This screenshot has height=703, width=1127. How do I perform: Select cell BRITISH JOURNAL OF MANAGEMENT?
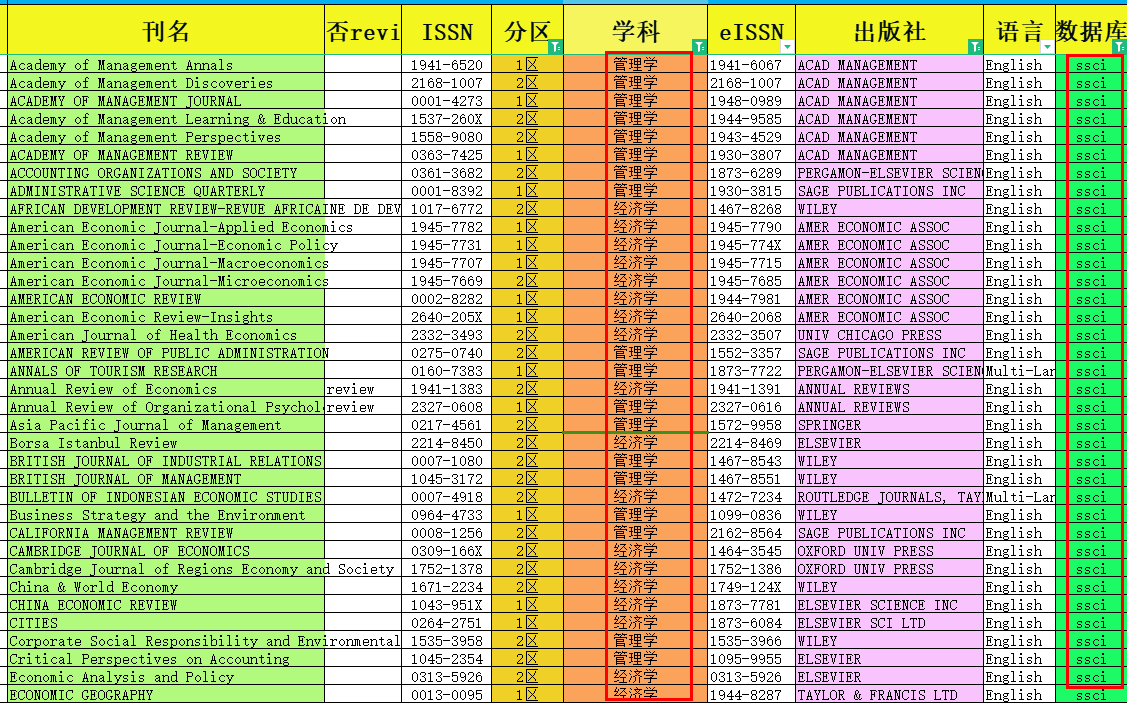coord(166,479)
